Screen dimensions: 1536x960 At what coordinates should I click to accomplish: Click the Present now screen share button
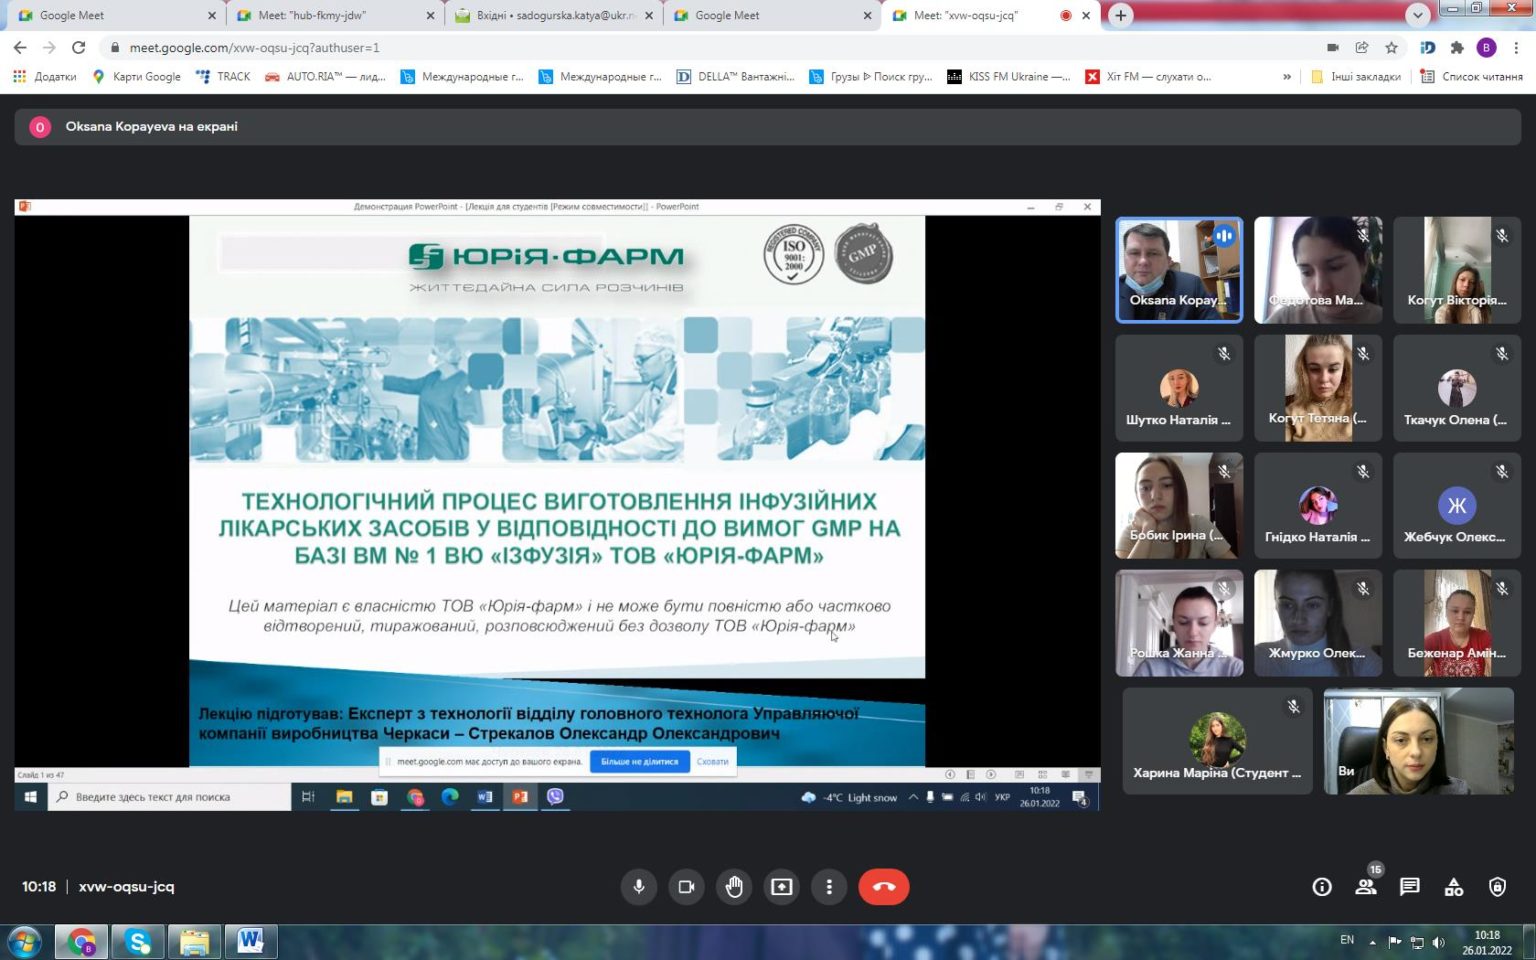781,886
